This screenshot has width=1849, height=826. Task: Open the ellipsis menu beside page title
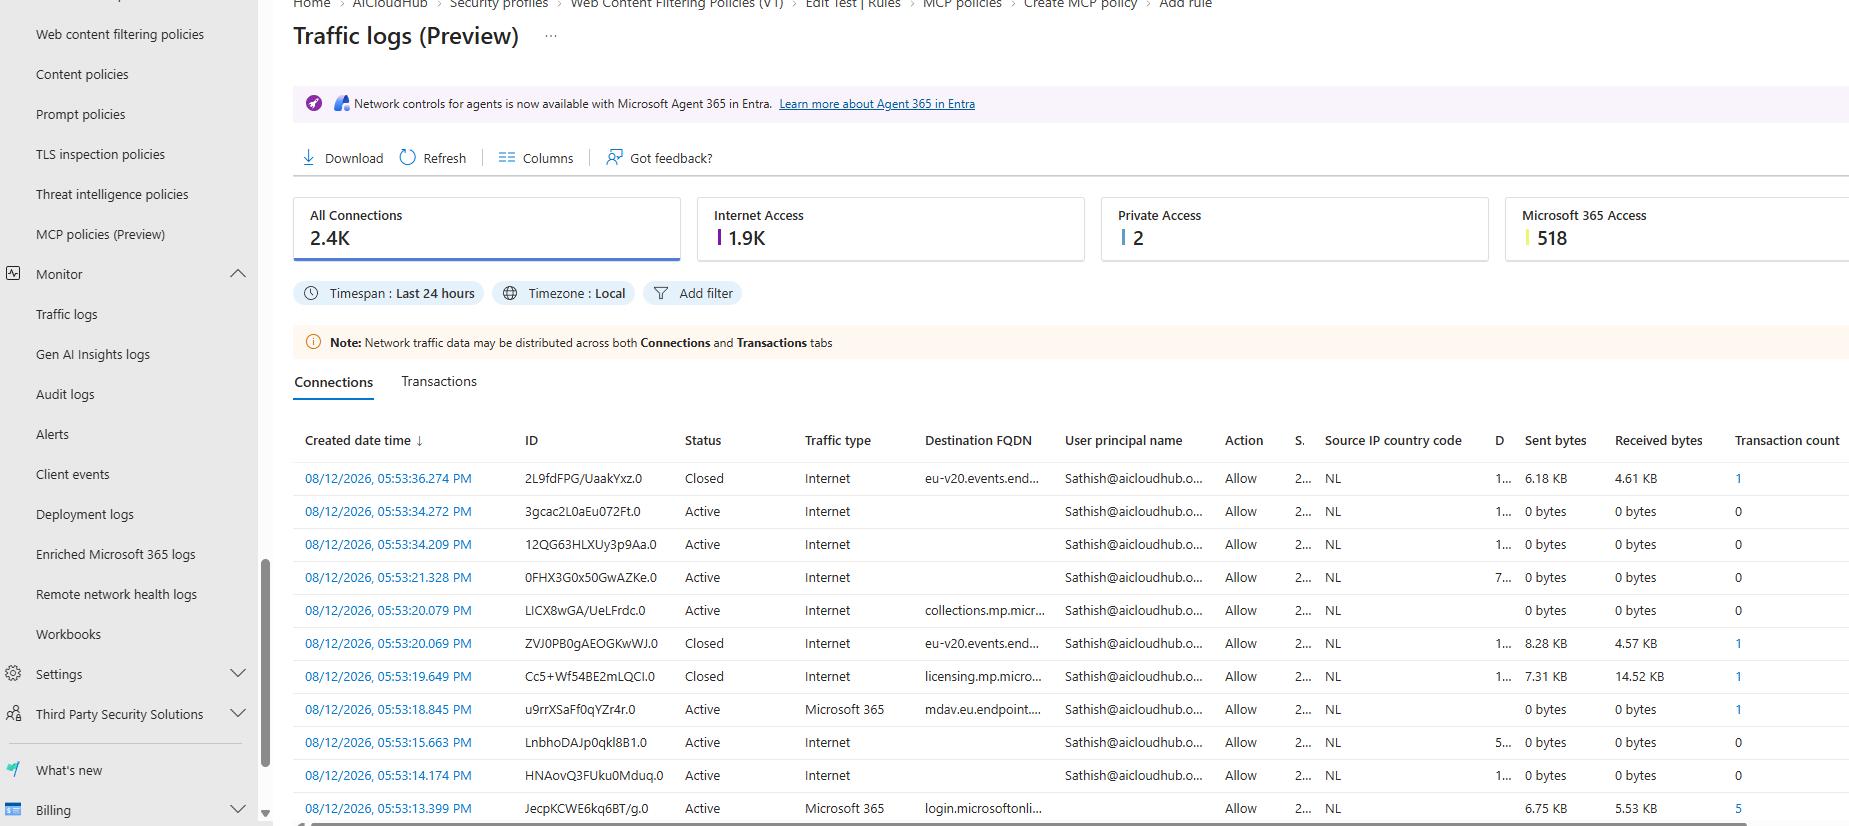coord(551,36)
